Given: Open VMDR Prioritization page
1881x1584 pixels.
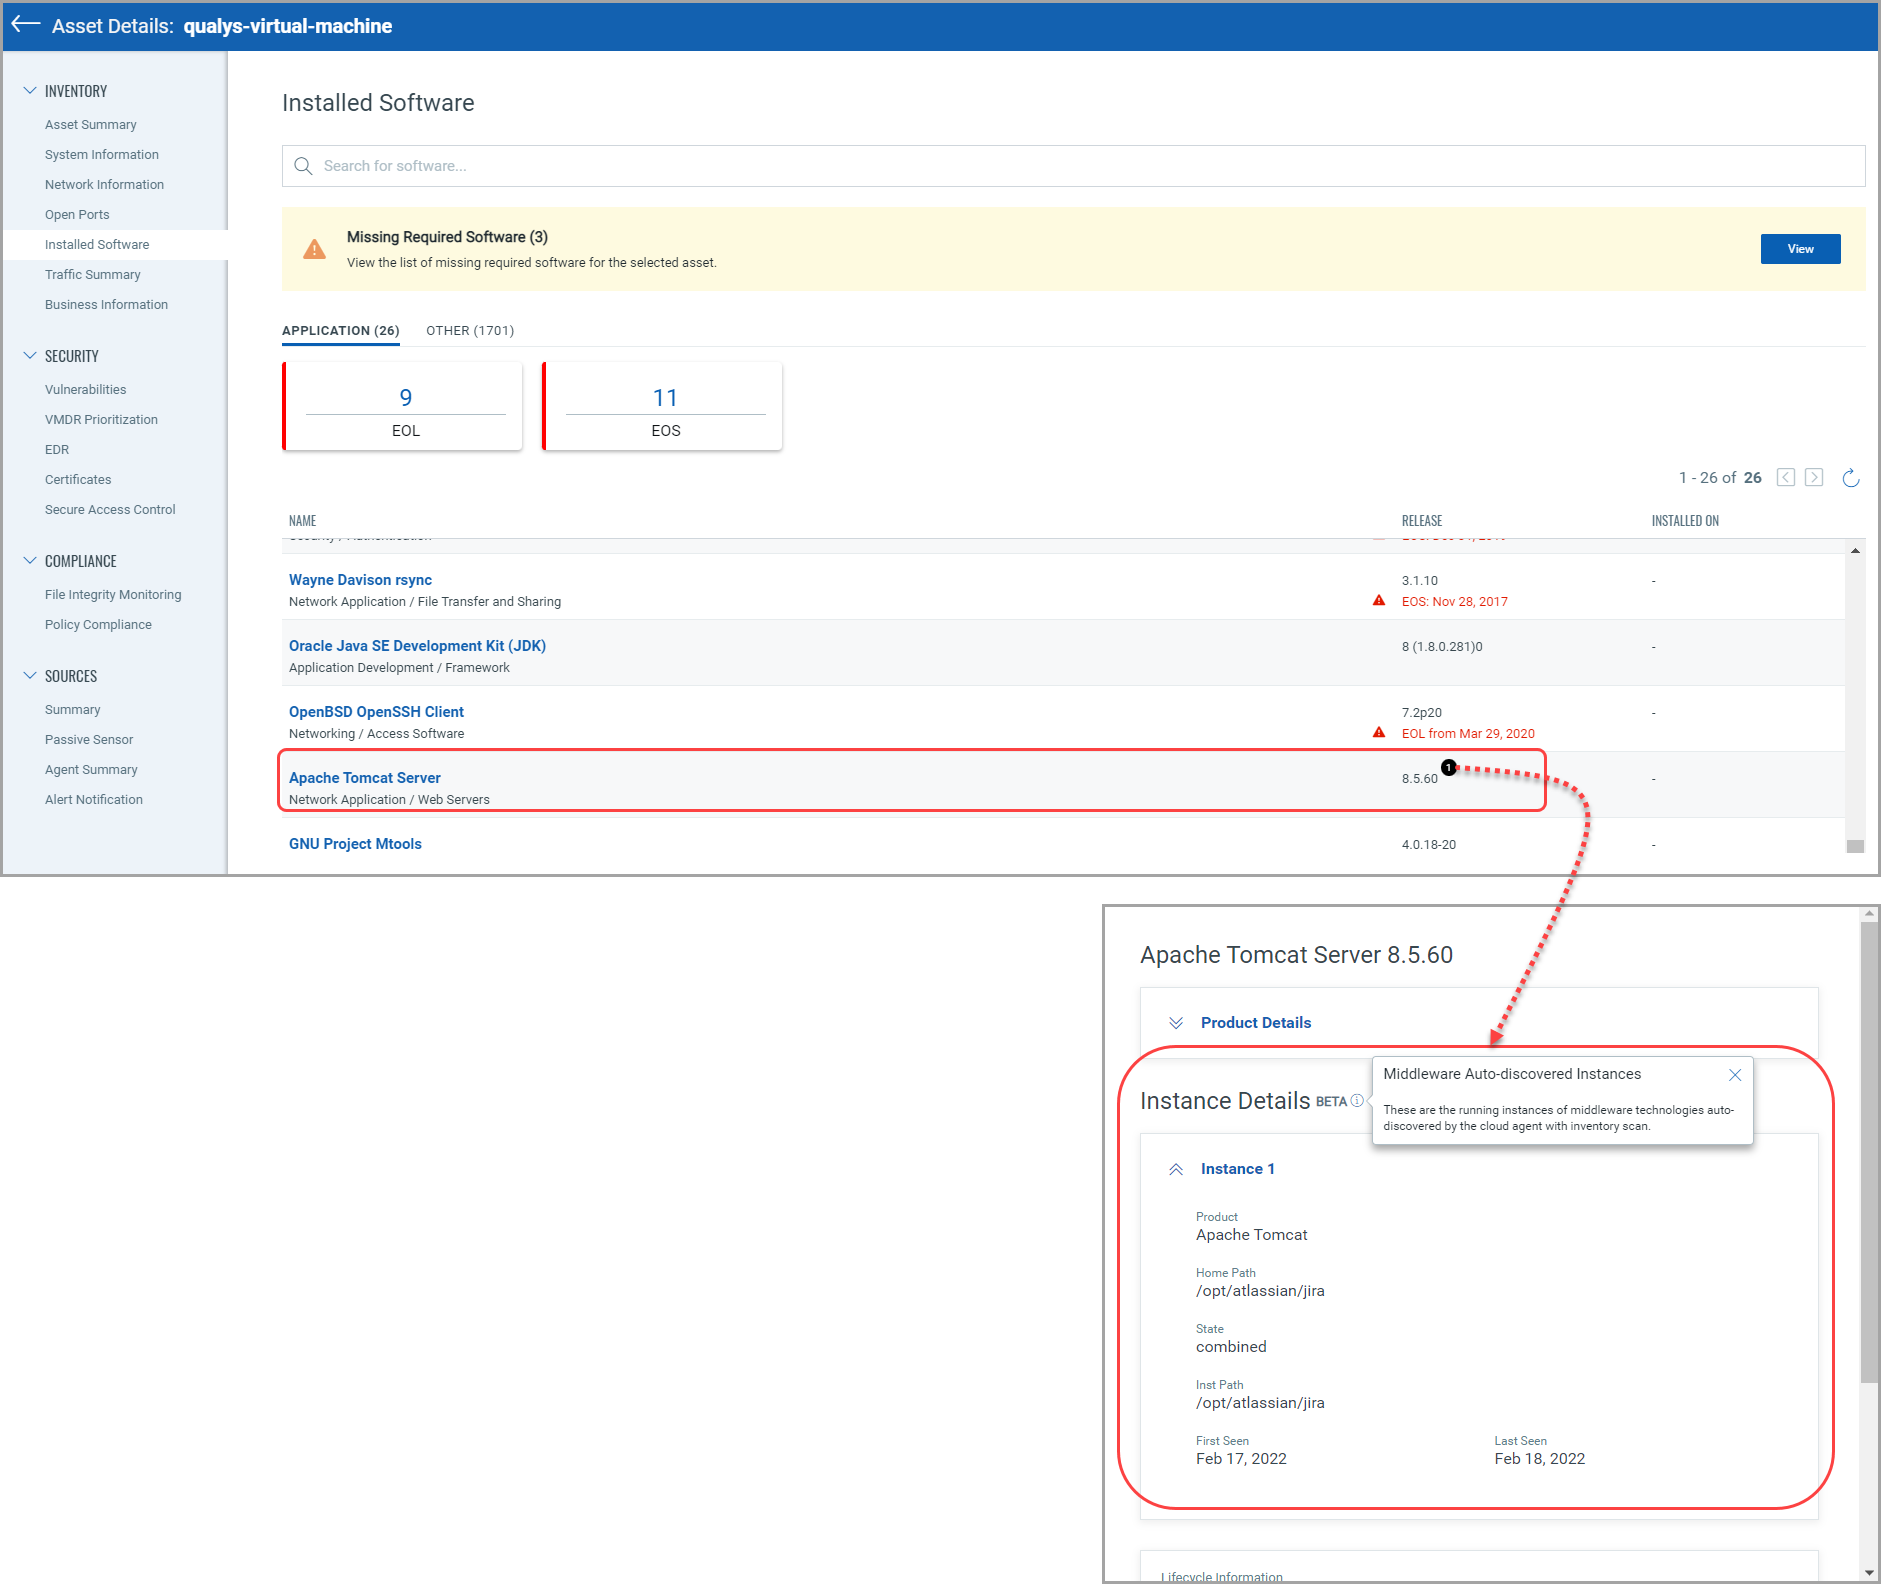Looking at the screenshot, I should [x=101, y=420].
